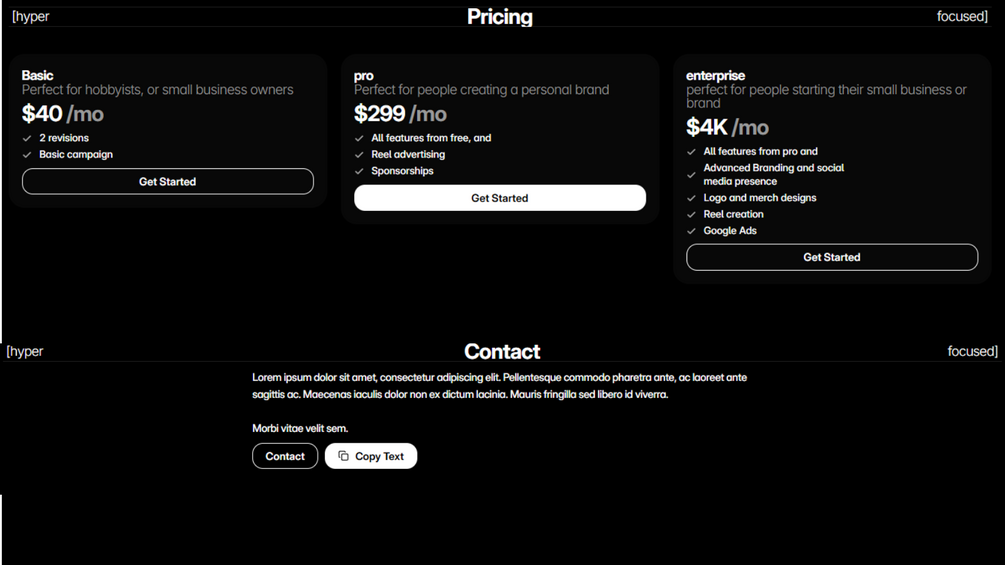Click the checkmark beside "All features from free, and"
The image size is (1005, 565).
tap(359, 138)
